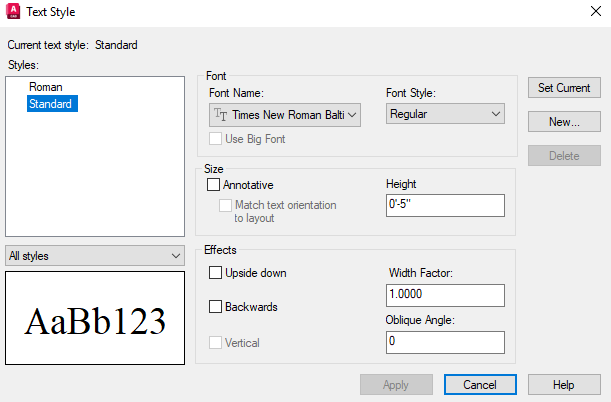Screen dimensions: 611x402
Task: Select the Roman style in list
Action: 46,87
